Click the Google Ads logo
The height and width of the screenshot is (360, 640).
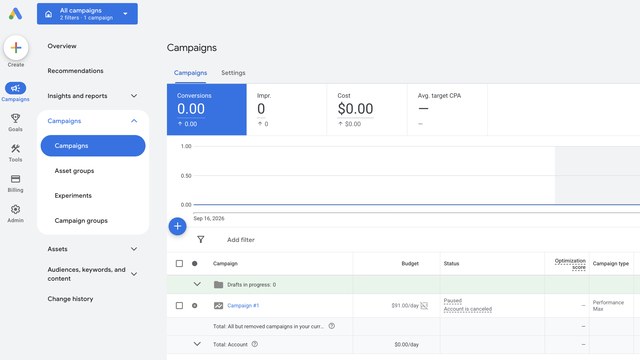[15, 13]
